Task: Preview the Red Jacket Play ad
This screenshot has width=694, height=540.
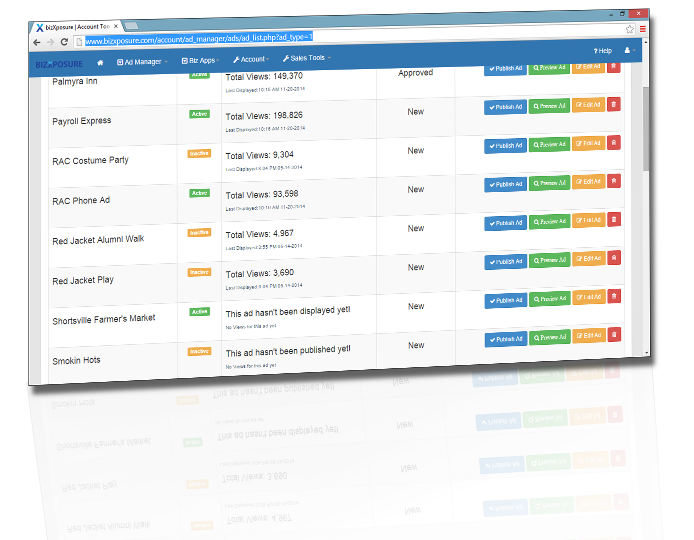Action: [x=550, y=260]
